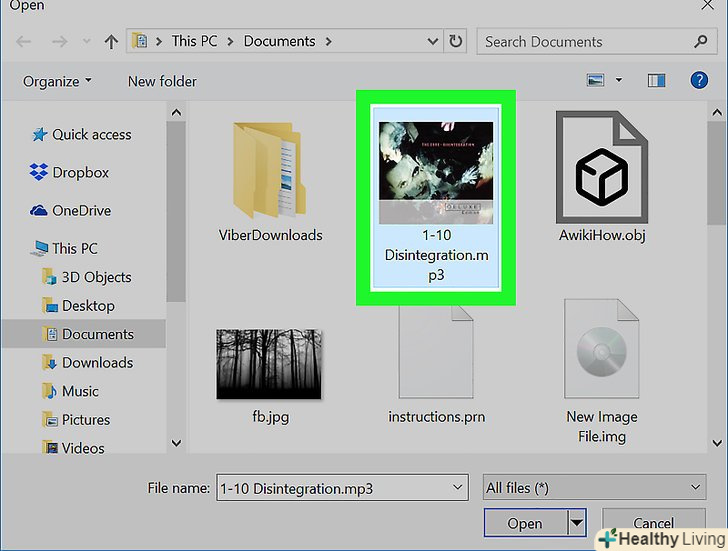Screen dimensions: 728x551
Task: Open Dropbox in the navigation pane
Action: click(x=80, y=172)
